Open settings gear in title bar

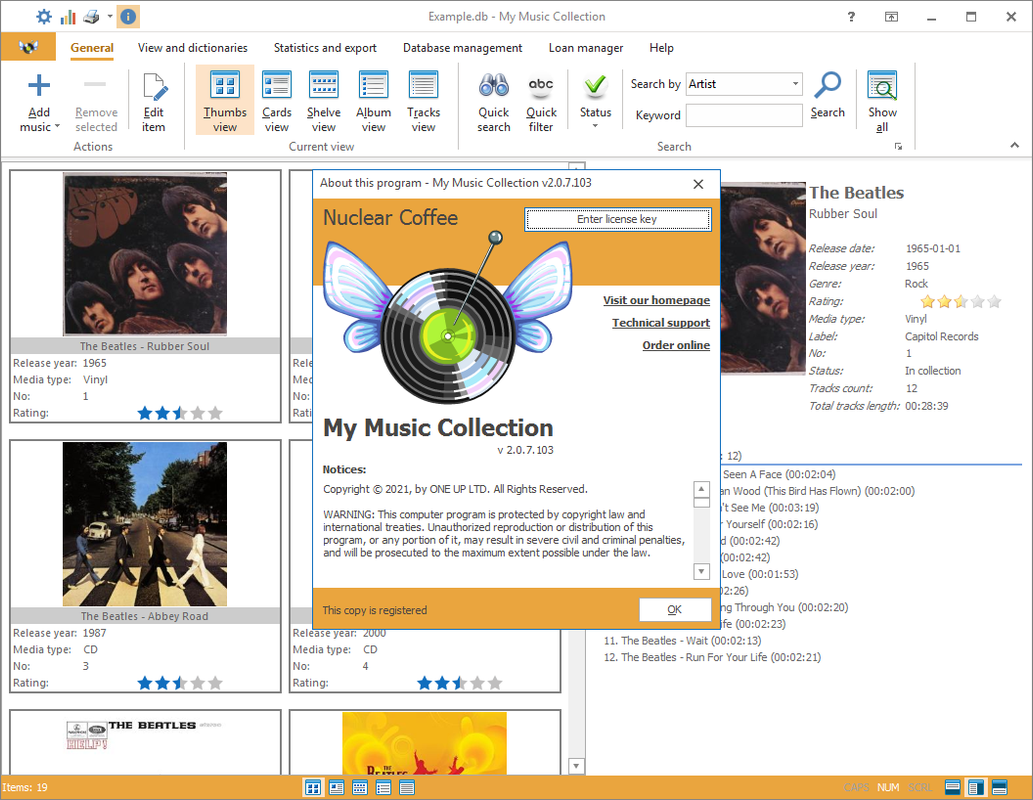point(43,16)
